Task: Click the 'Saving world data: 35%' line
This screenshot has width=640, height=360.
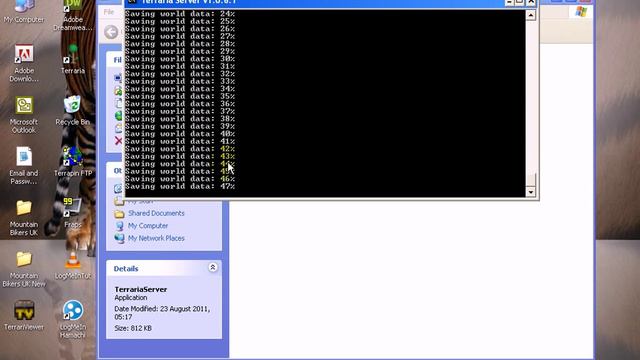Action: point(180,96)
